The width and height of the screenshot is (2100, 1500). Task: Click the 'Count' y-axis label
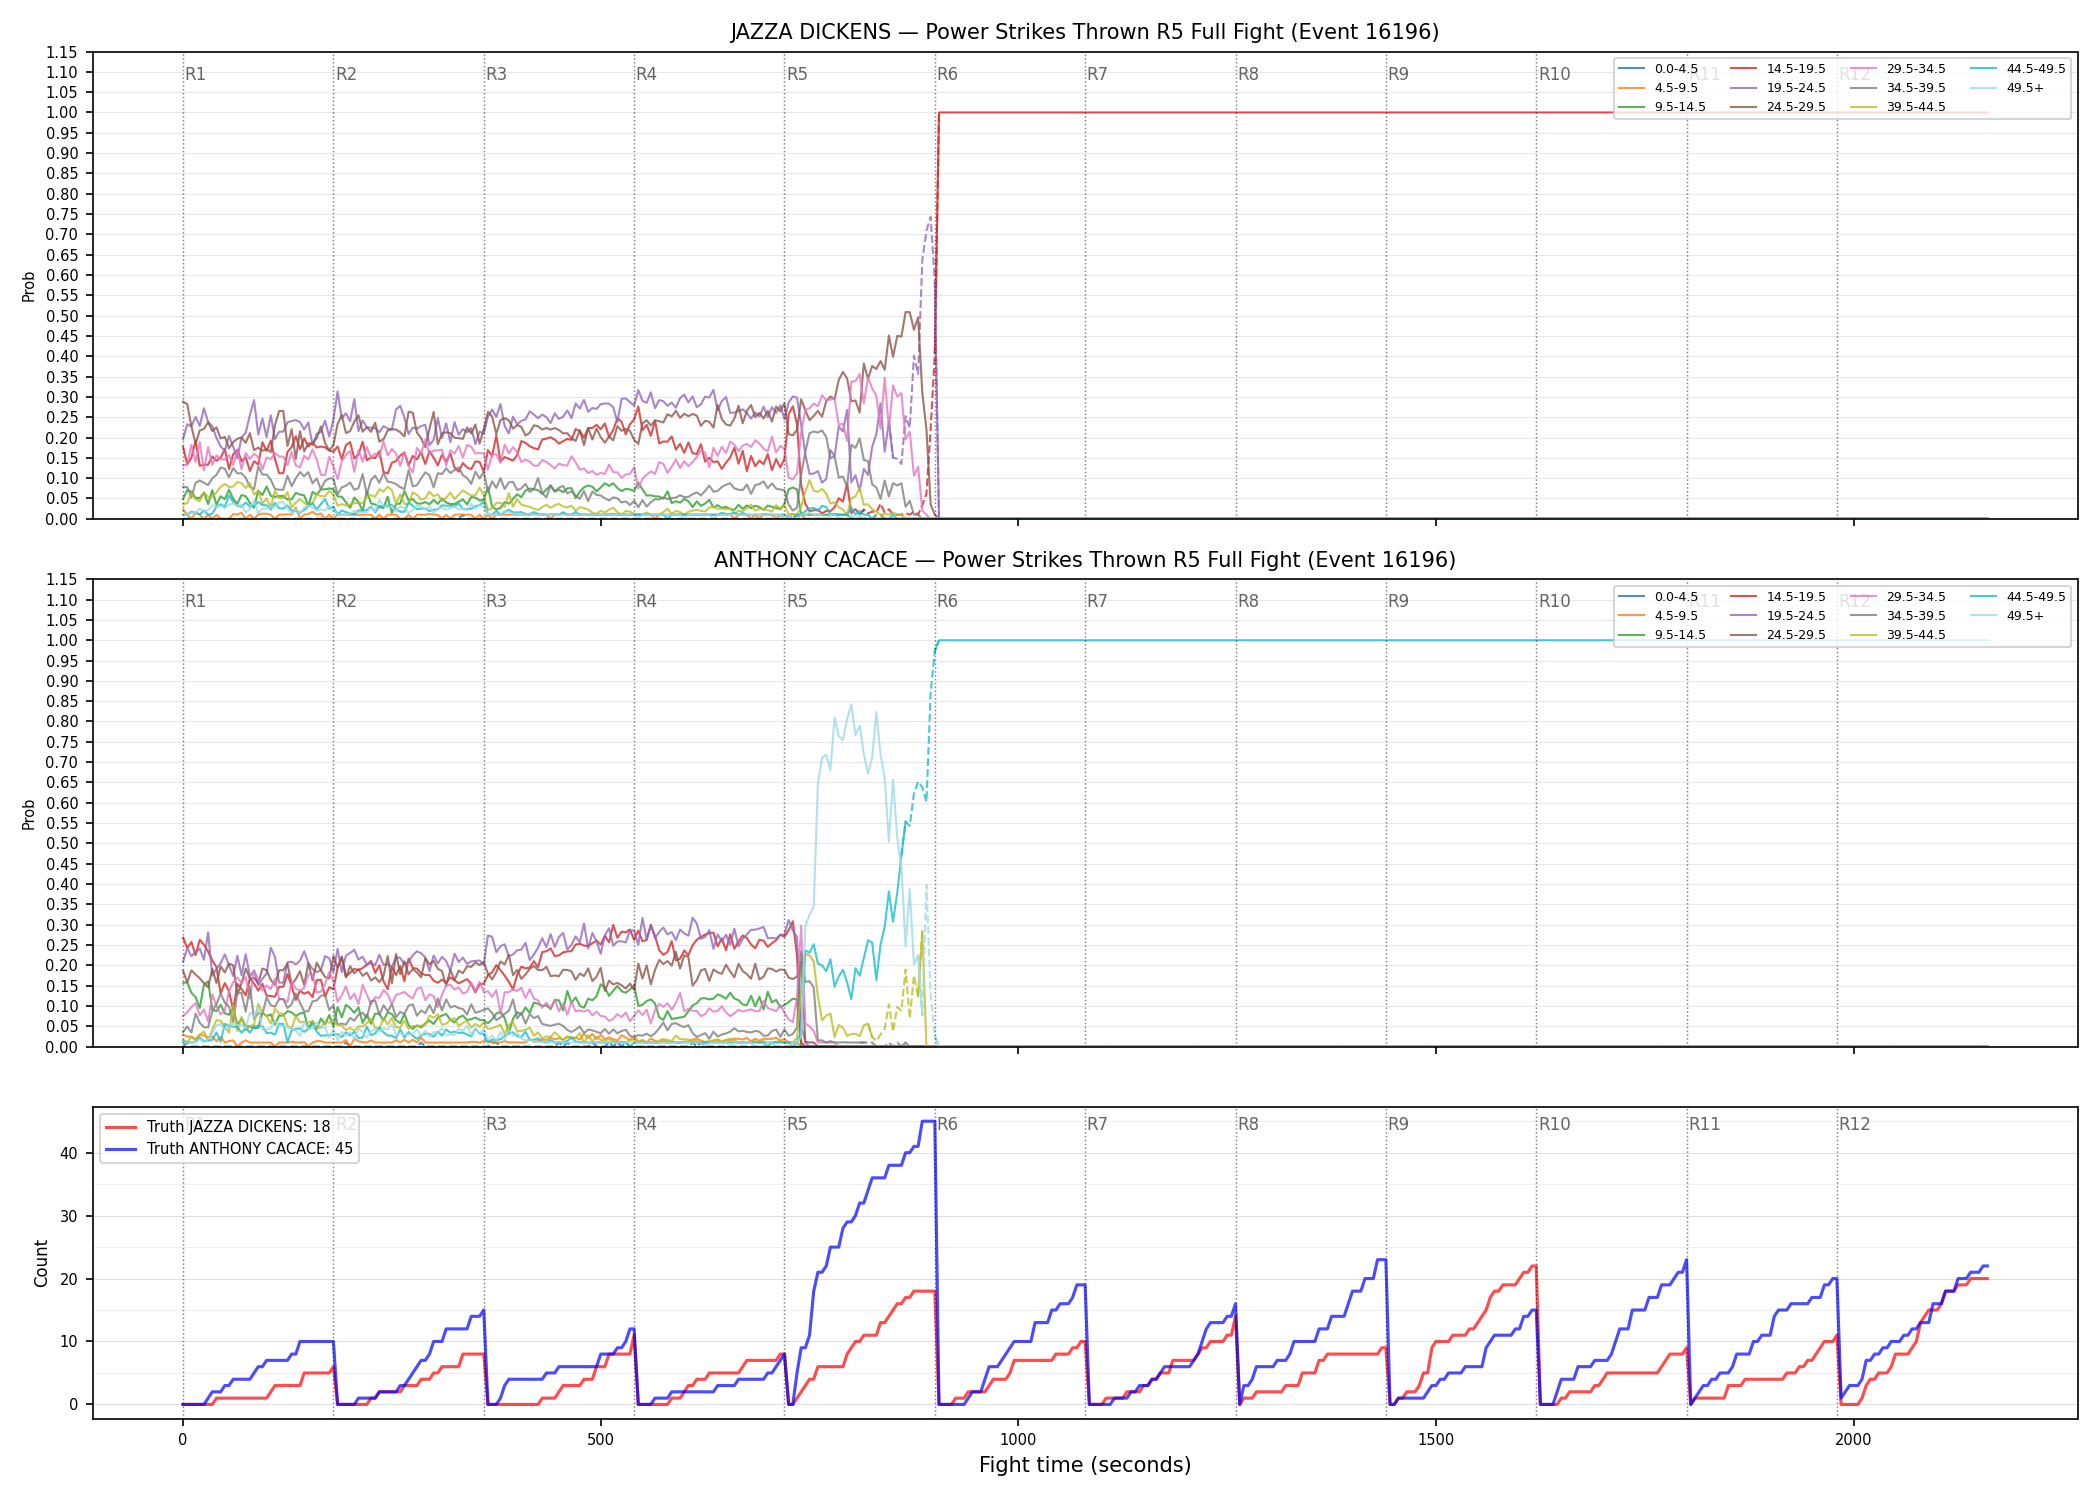coord(41,1263)
